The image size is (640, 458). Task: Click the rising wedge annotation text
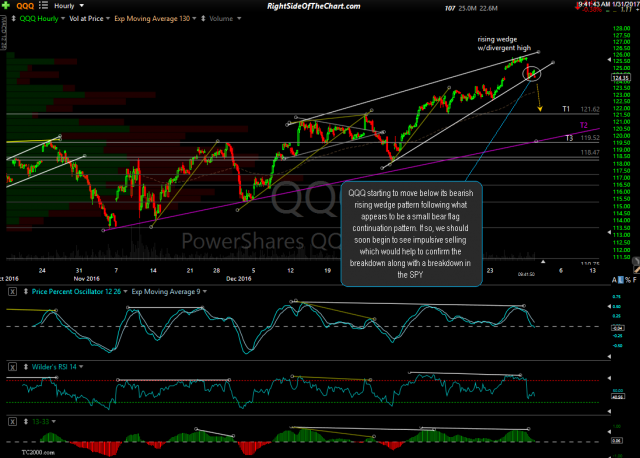pyautogui.click(x=504, y=44)
